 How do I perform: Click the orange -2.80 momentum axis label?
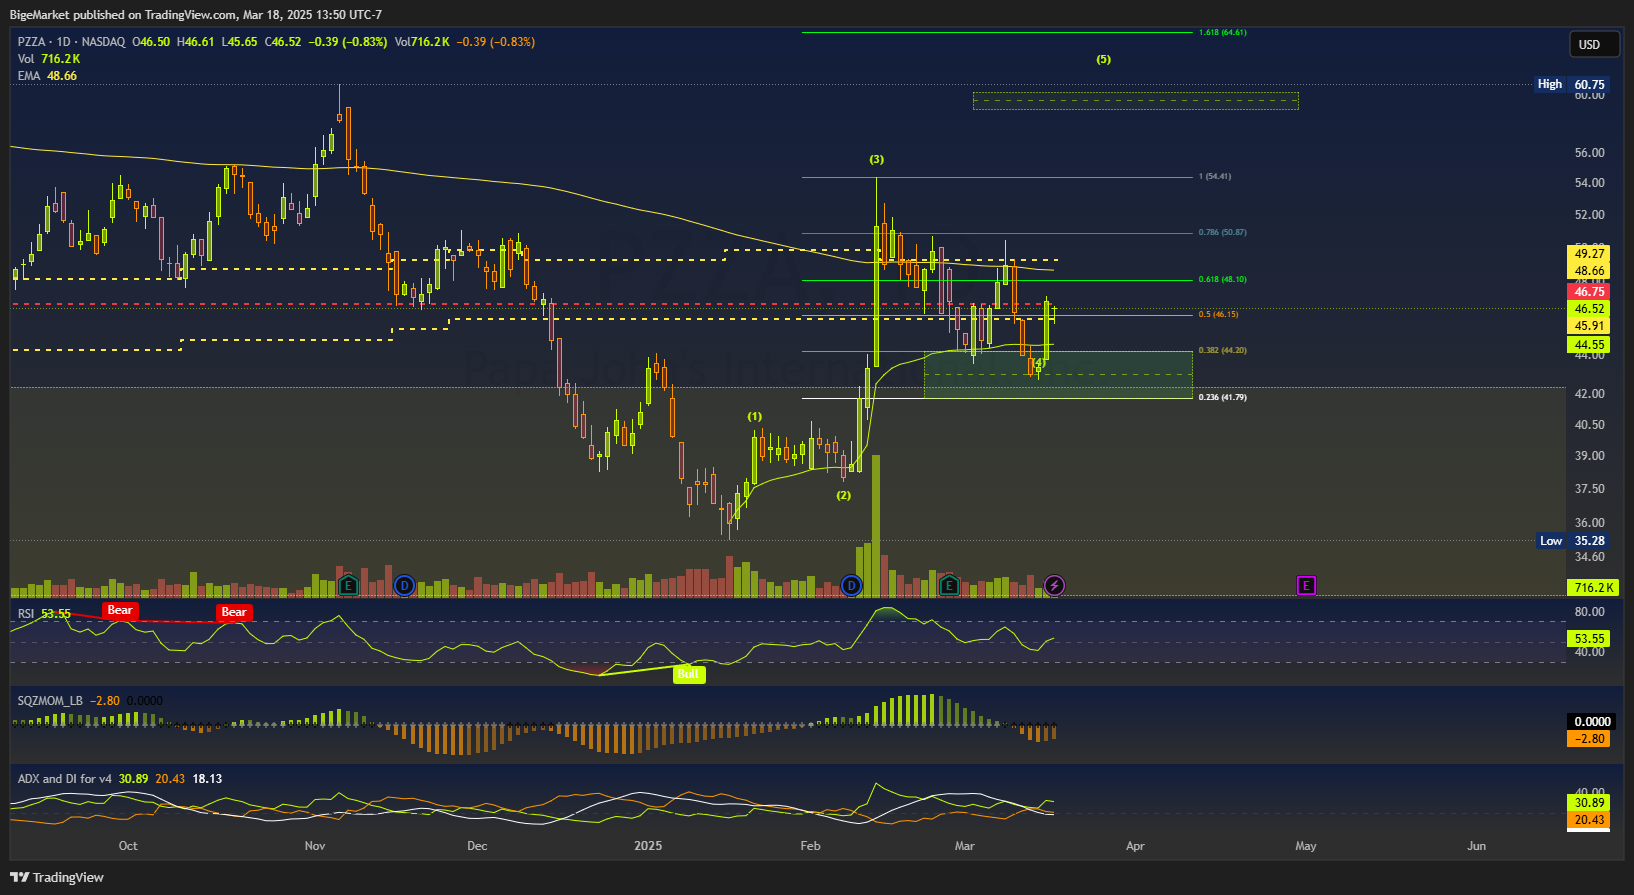click(x=1589, y=739)
